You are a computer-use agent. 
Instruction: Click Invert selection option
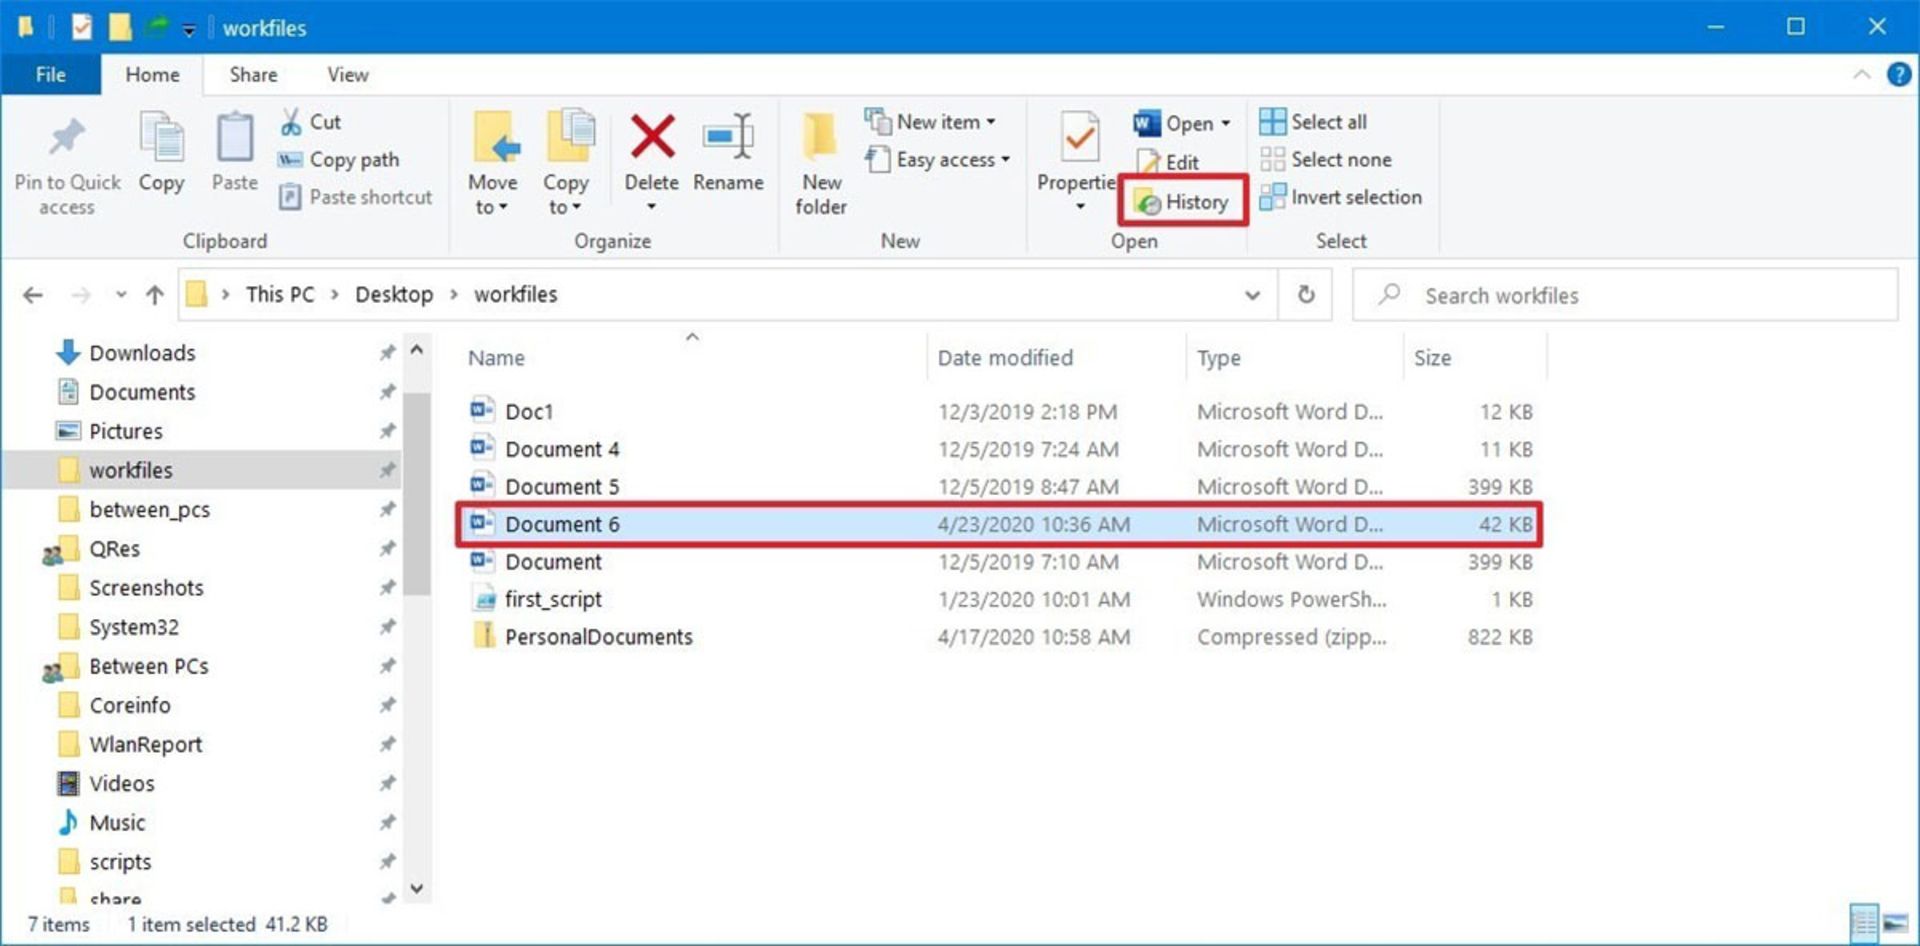[x=1341, y=198]
